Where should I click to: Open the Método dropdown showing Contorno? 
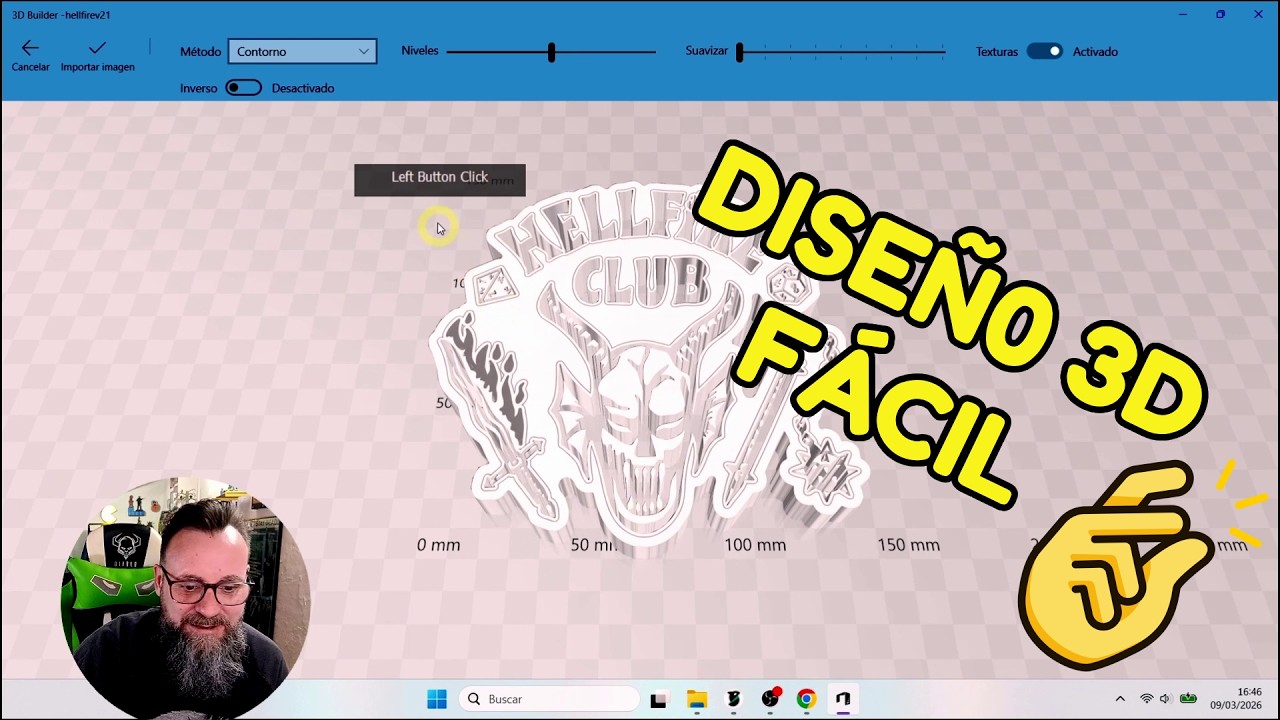[302, 51]
